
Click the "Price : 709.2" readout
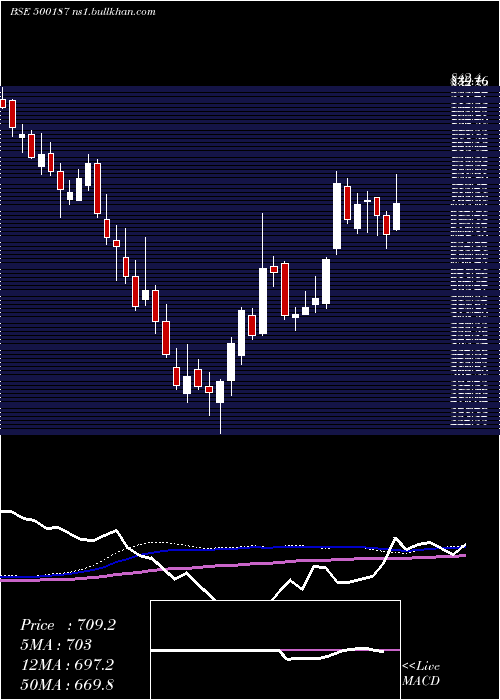click(68, 625)
